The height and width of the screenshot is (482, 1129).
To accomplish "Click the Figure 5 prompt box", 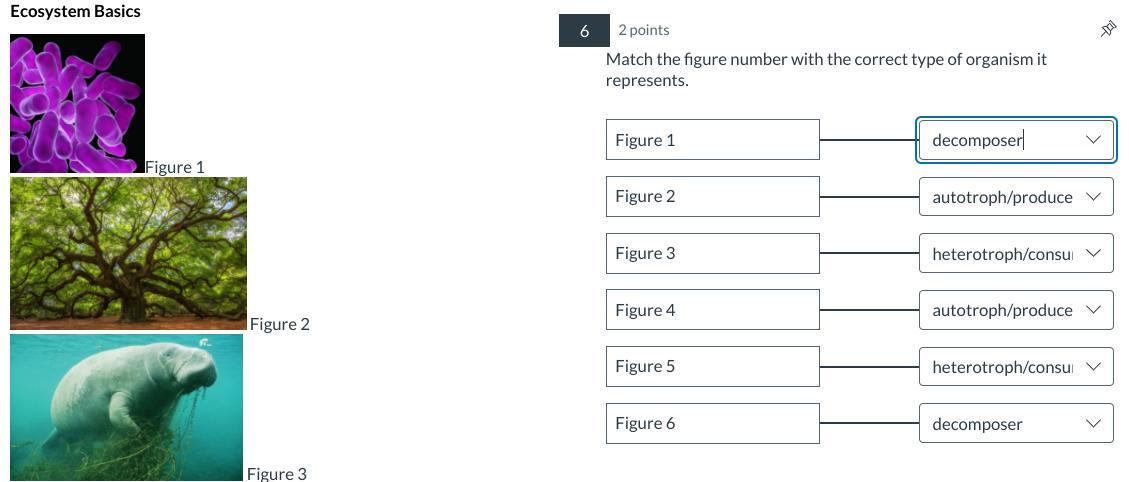I will point(712,366).
